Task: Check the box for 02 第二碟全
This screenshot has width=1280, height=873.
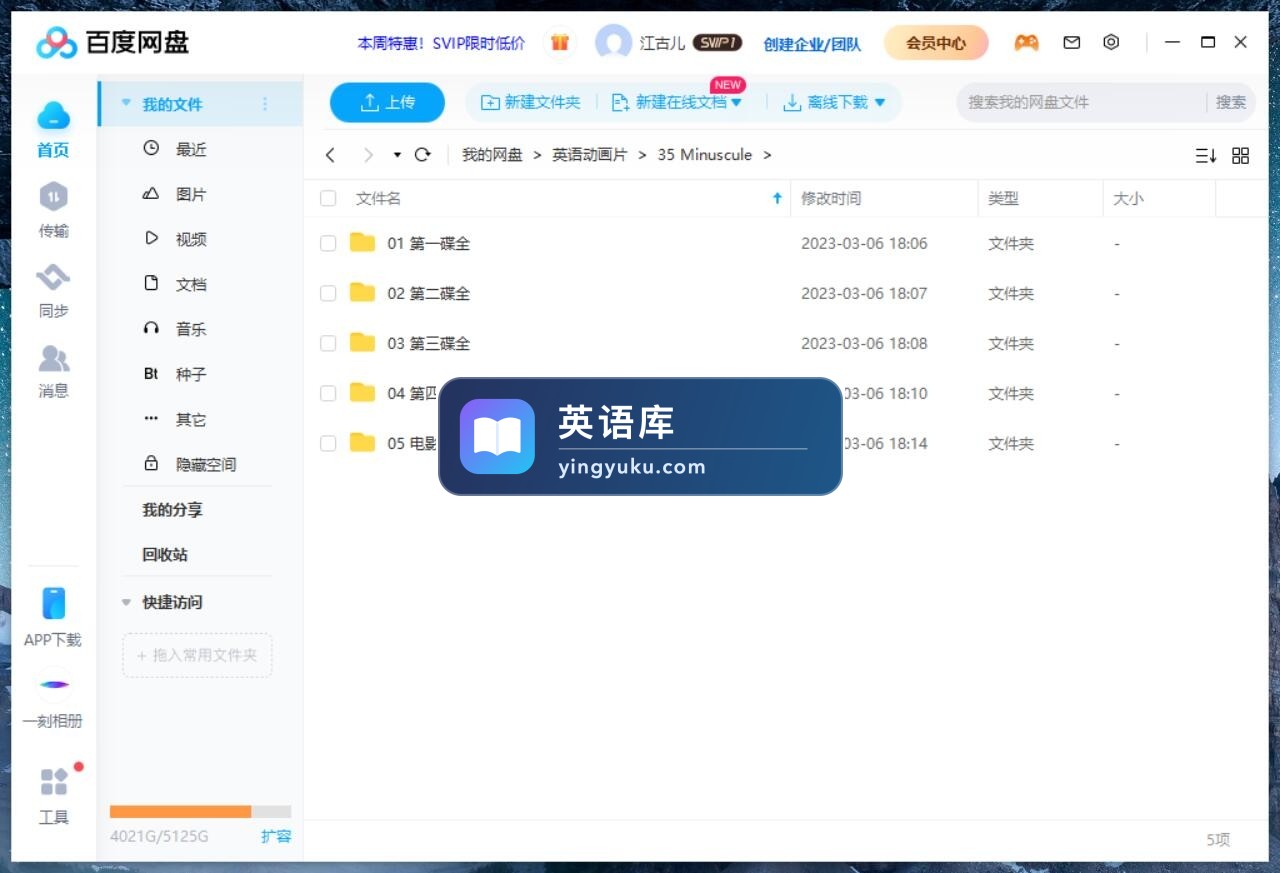Action: (x=328, y=293)
